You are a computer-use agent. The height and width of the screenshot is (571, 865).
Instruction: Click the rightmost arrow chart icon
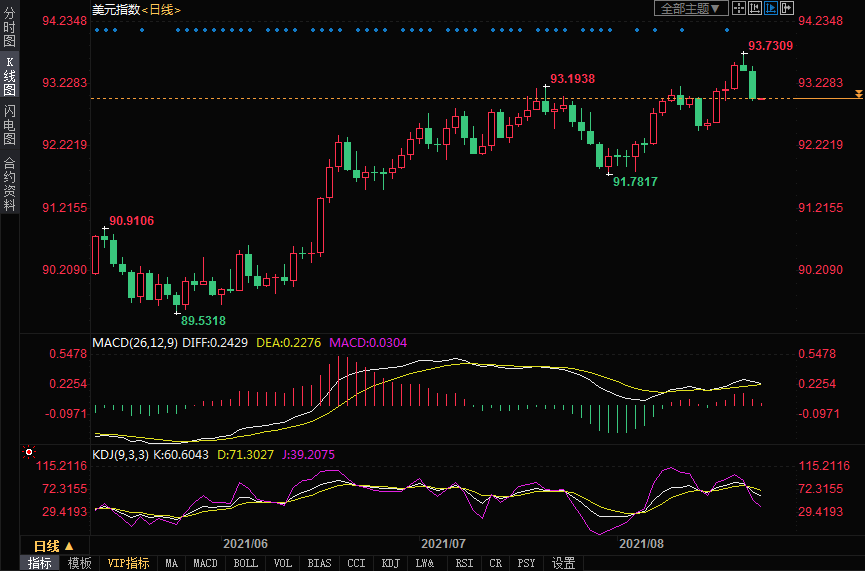tap(786, 8)
